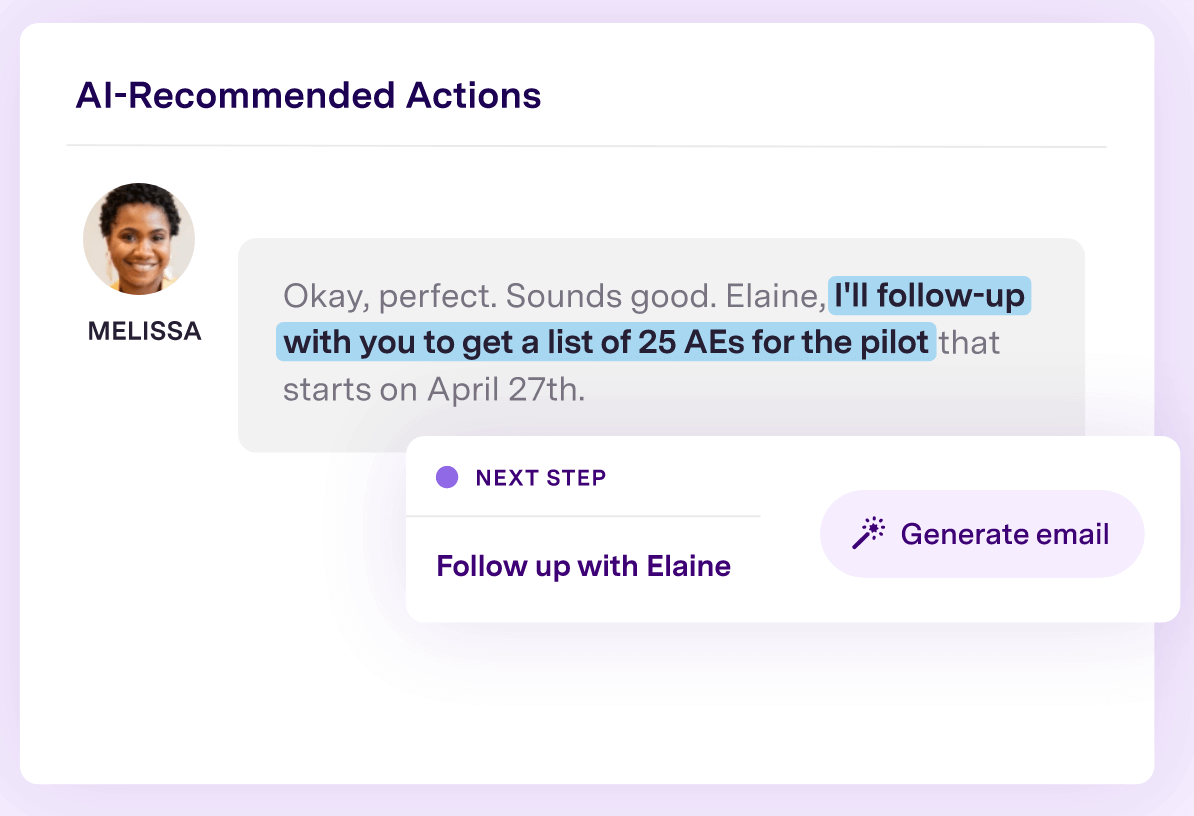
Task: Click the magic wand icon on Generate email
Action: click(871, 533)
